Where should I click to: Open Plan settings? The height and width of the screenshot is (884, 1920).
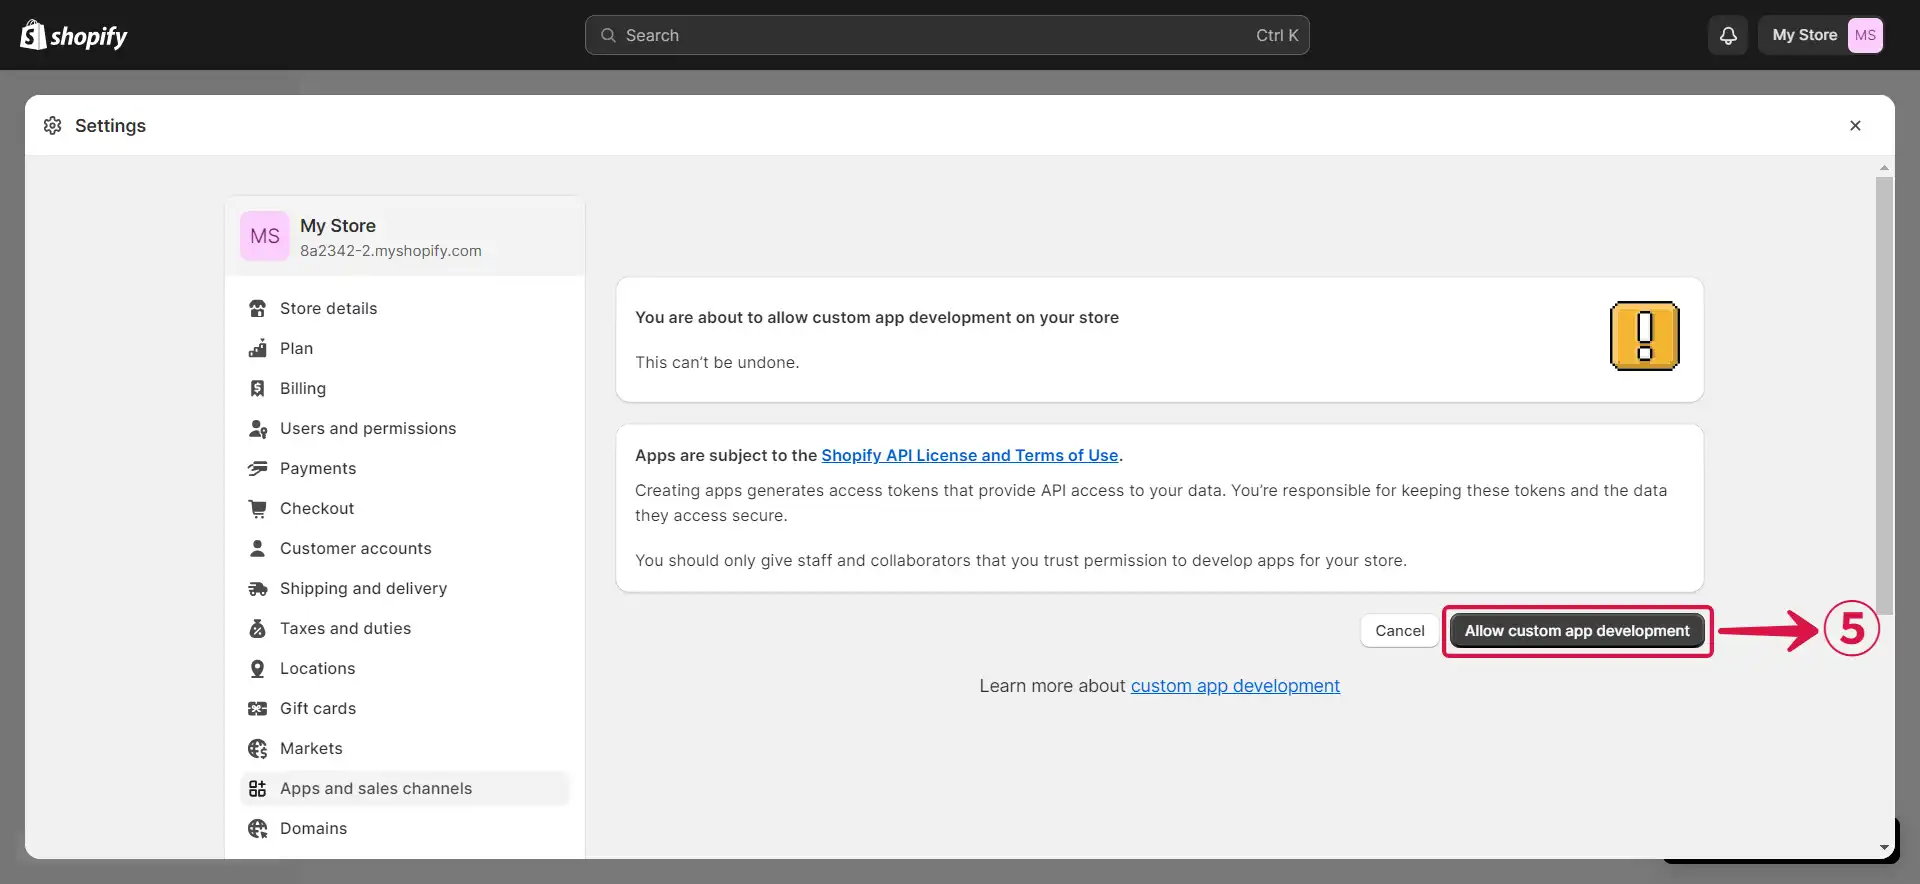[405, 348]
